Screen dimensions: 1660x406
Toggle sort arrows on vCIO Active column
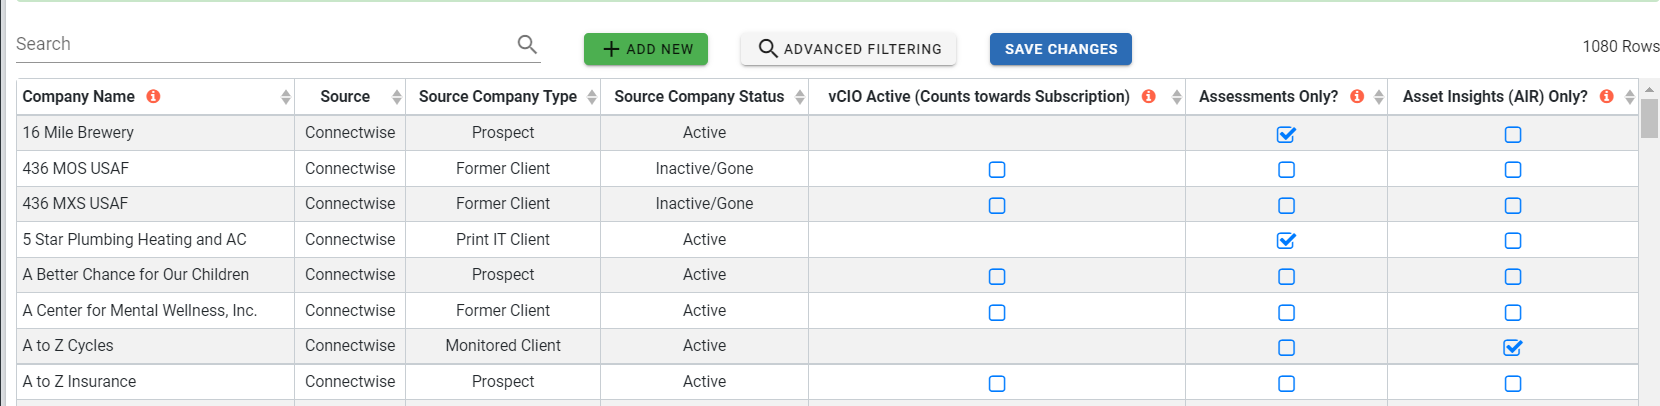pyautogui.click(x=1176, y=97)
